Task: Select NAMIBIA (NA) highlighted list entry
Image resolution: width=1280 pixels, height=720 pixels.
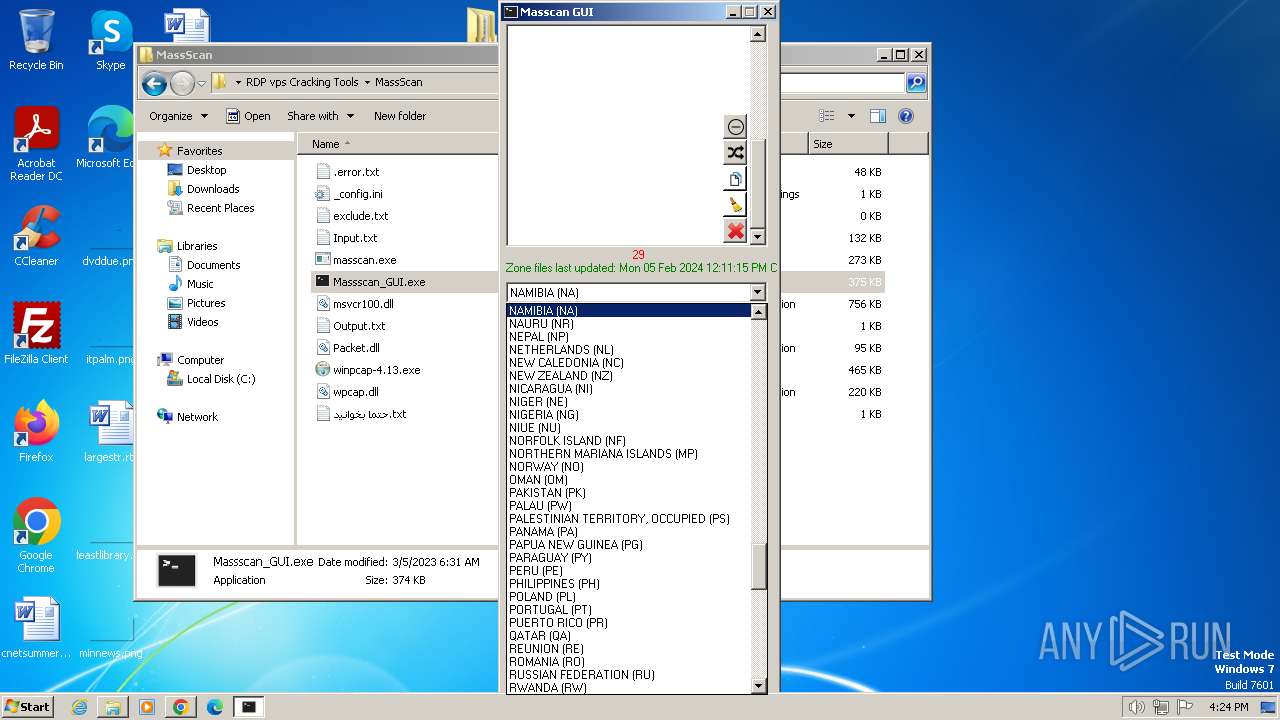Action: (x=628, y=310)
